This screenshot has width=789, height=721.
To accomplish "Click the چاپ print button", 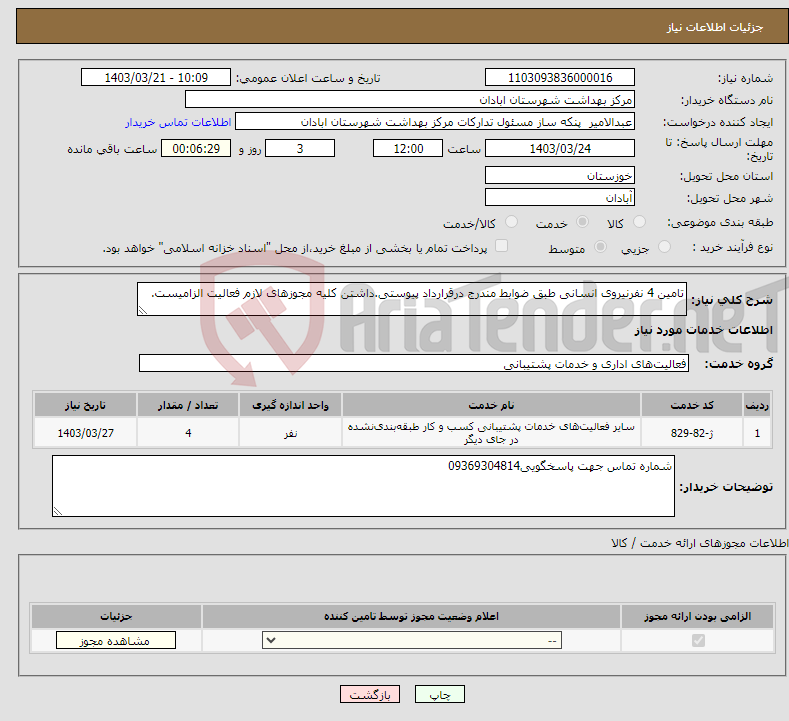I will coord(439,694).
